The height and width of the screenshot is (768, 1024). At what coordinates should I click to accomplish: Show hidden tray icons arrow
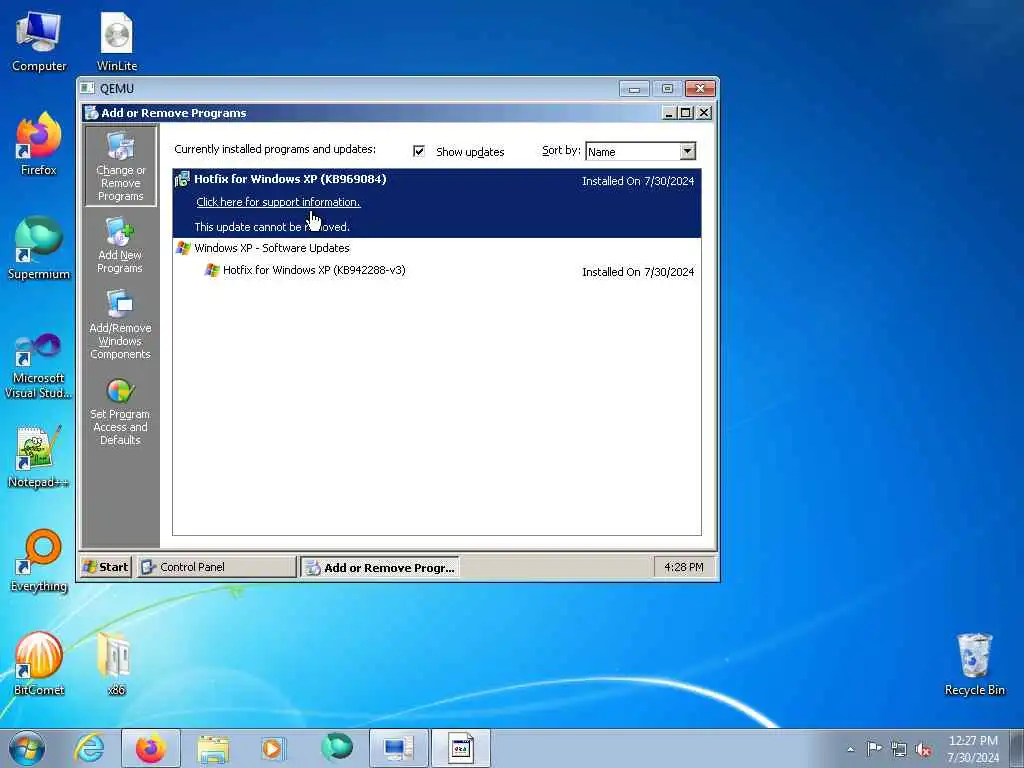click(850, 749)
